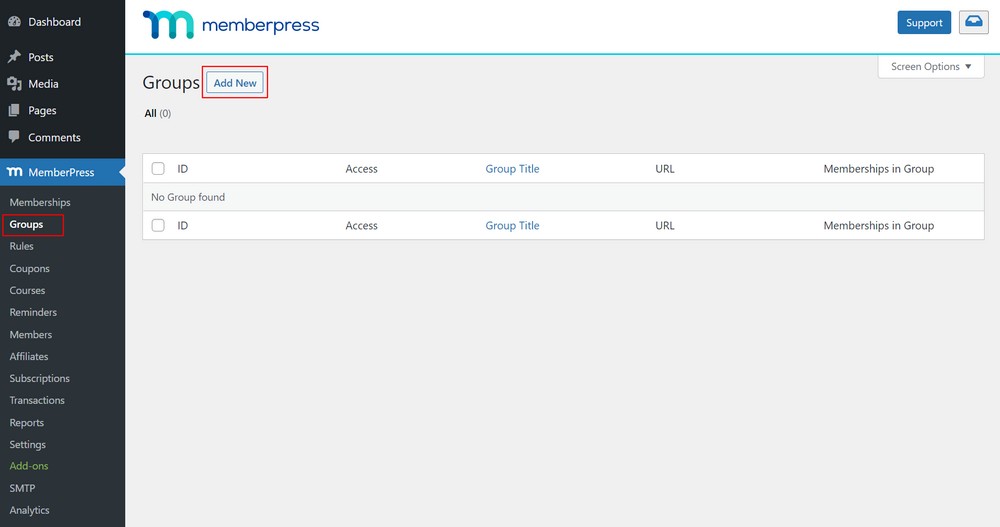Tick the select-all checkbox in table footer
Image resolution: width=1000 pixels, height=527 pixels.
coord(158,225)
